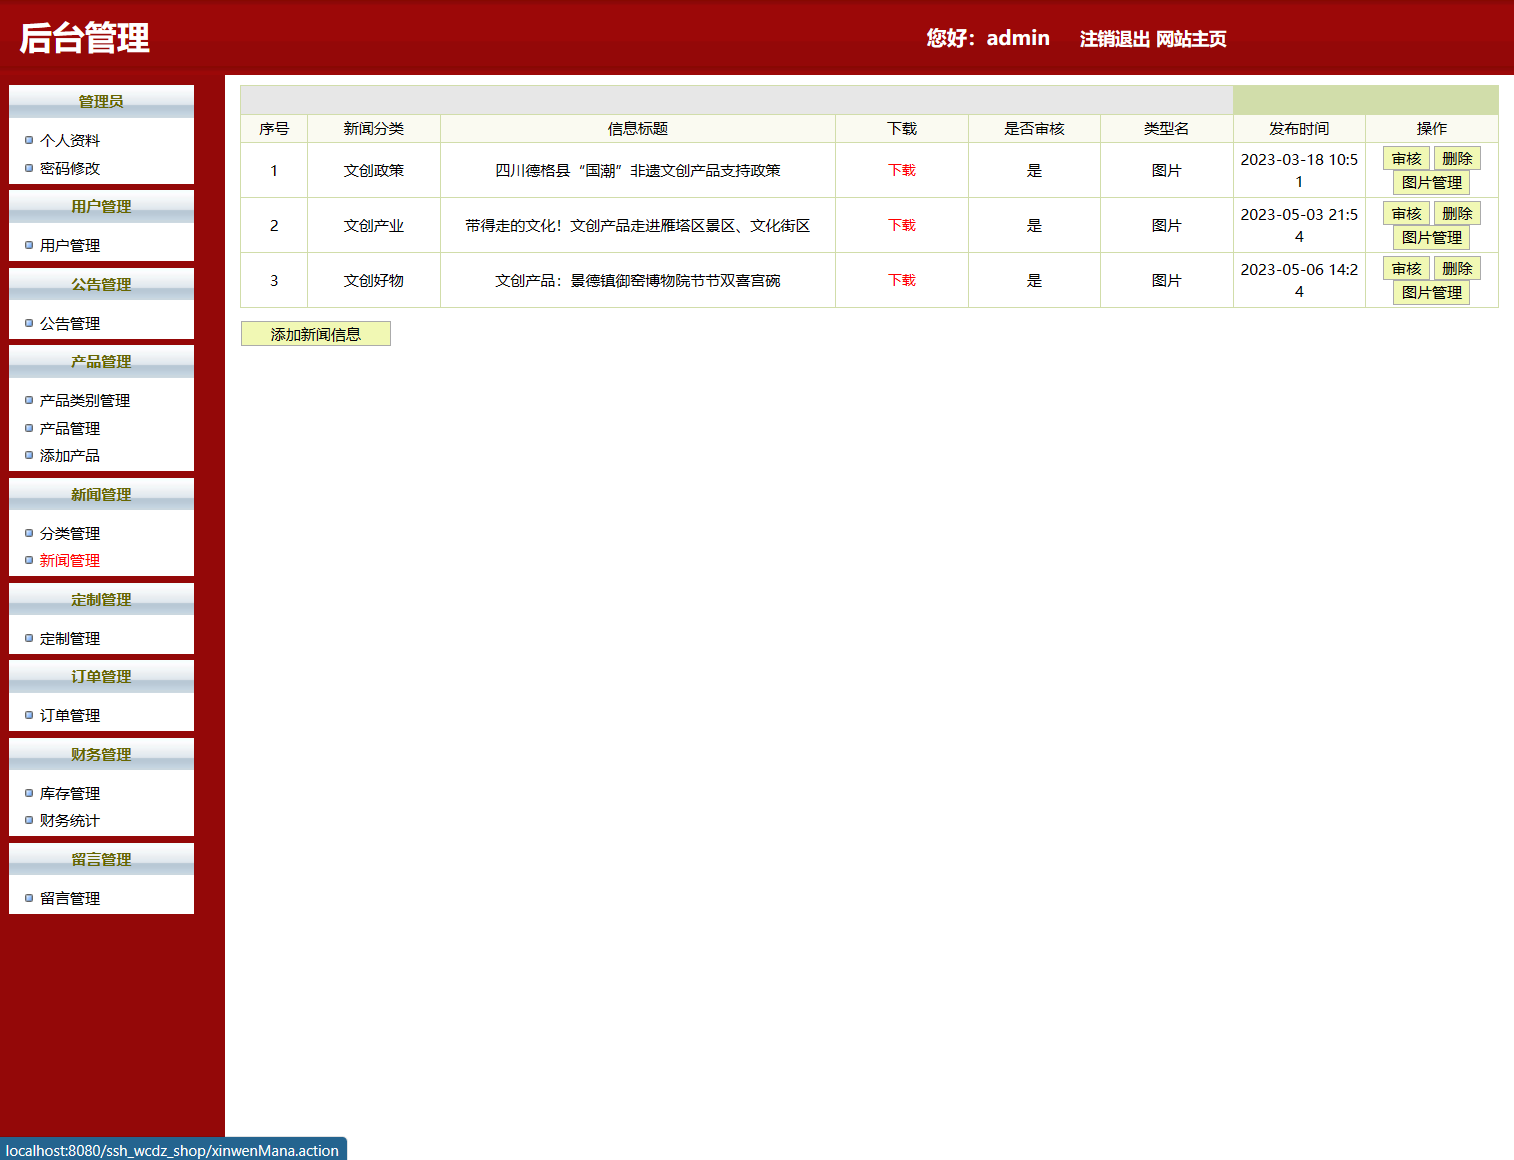This screenshot has height=1160, width=1514.
Task: Open 财务统计 sidebar link
Action: click(70, 821)
